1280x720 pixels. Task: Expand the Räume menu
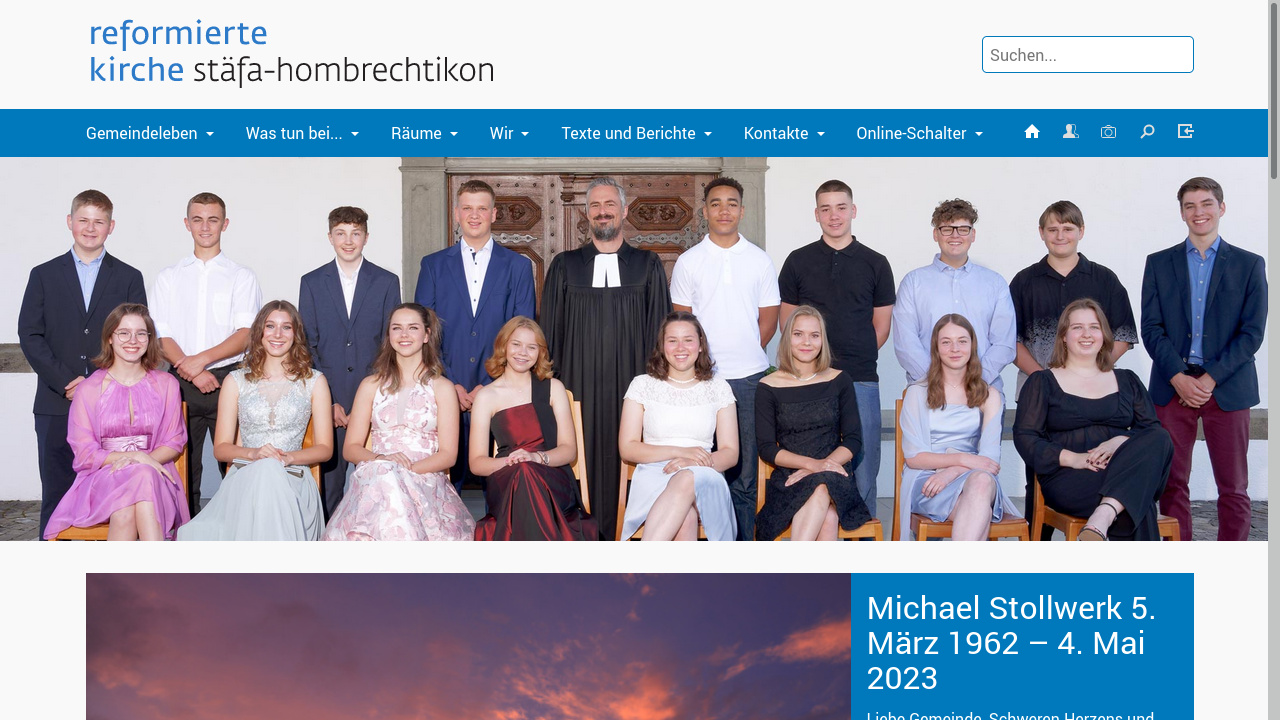[x=424, y=133]
